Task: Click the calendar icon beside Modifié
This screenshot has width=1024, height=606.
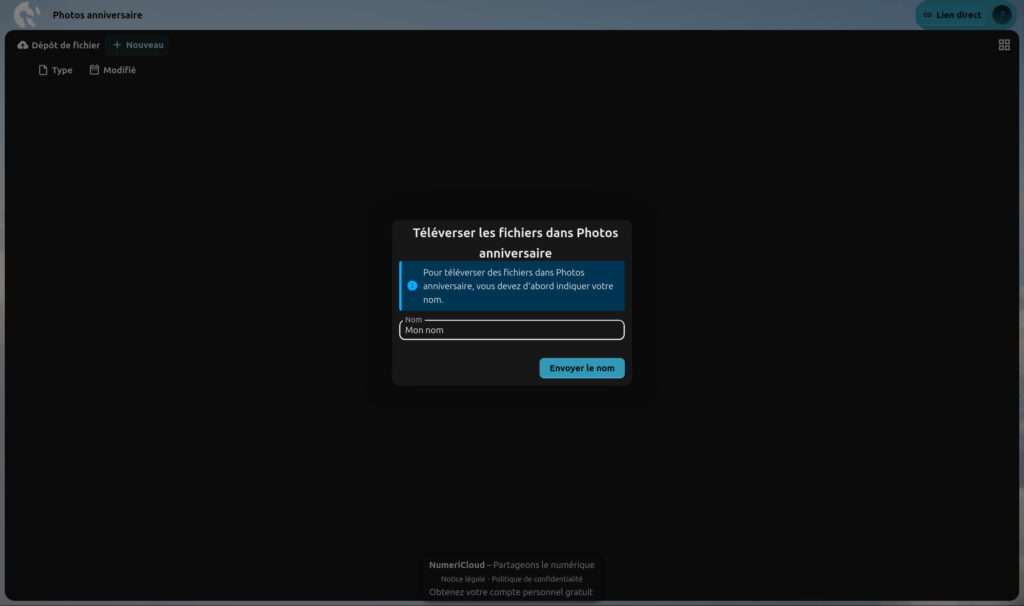Action: click(94, 69)
